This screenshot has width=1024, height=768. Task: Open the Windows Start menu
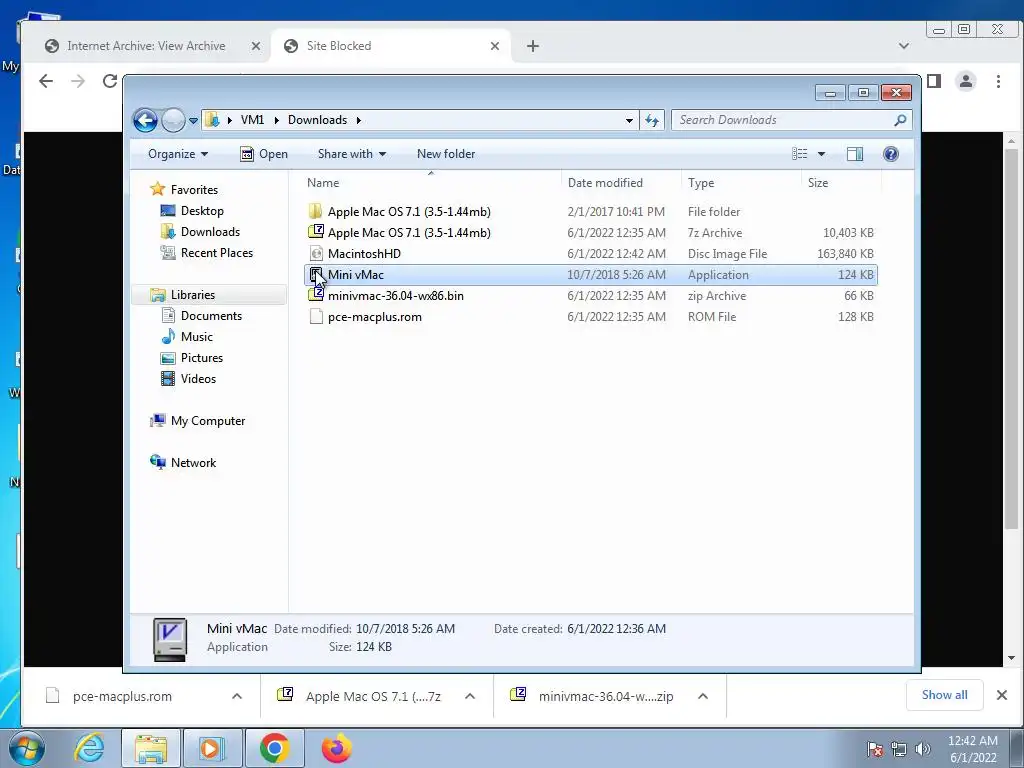[x=27, y=748]
